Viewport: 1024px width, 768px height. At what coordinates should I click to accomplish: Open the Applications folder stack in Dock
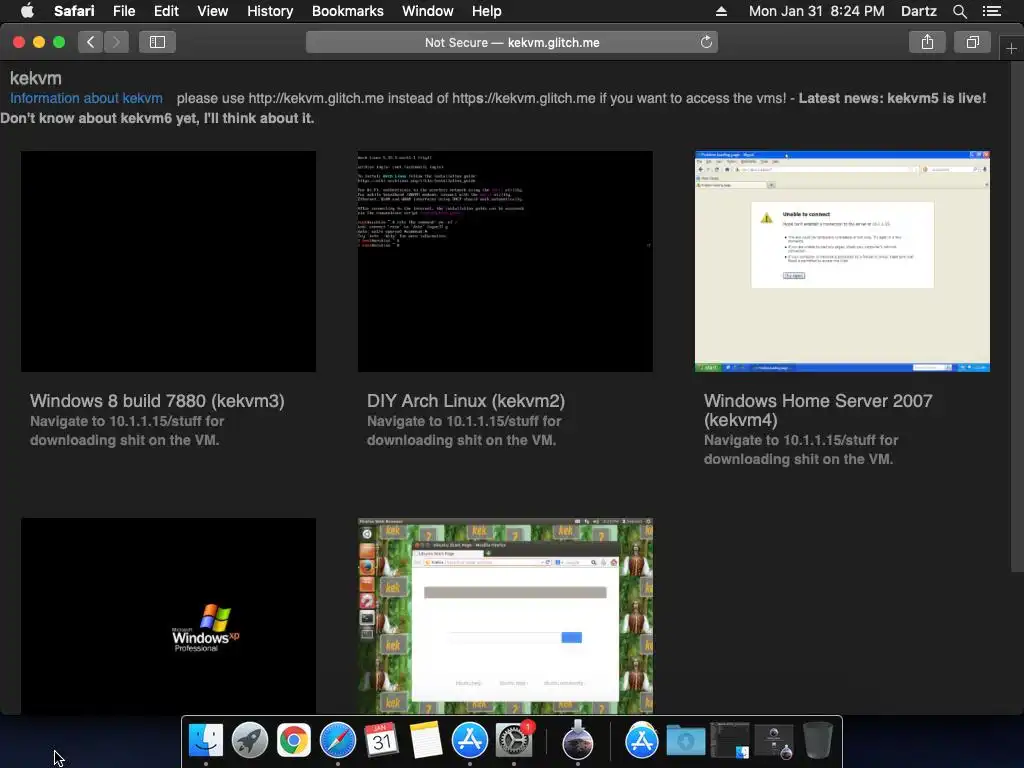(641, 740)
